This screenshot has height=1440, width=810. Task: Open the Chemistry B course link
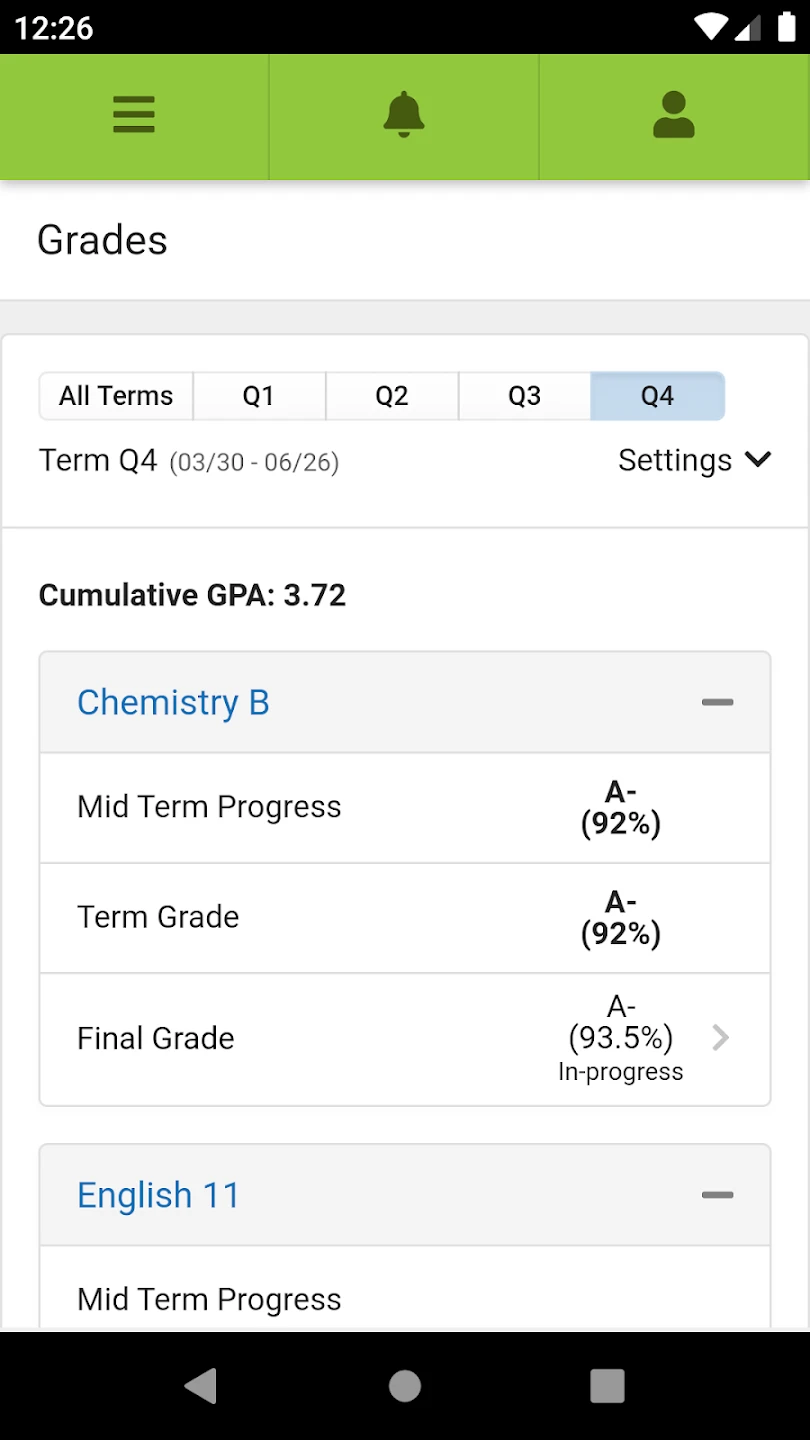[x=173, y=703]
